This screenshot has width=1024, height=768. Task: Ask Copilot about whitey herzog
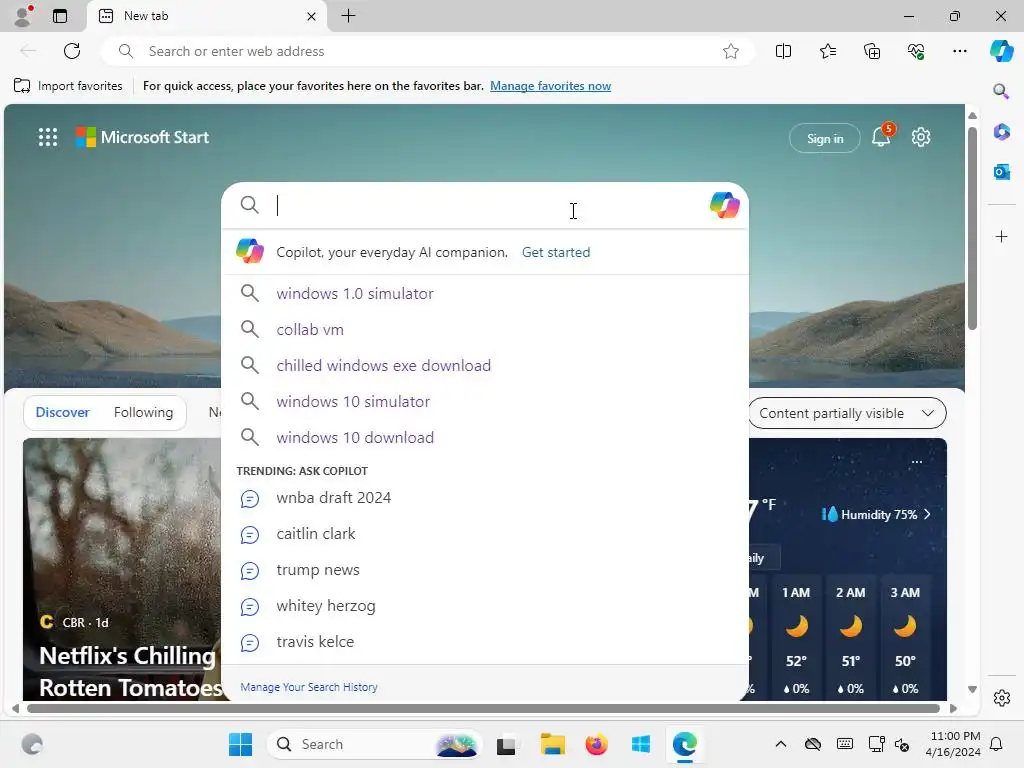[x=485, y=605]
